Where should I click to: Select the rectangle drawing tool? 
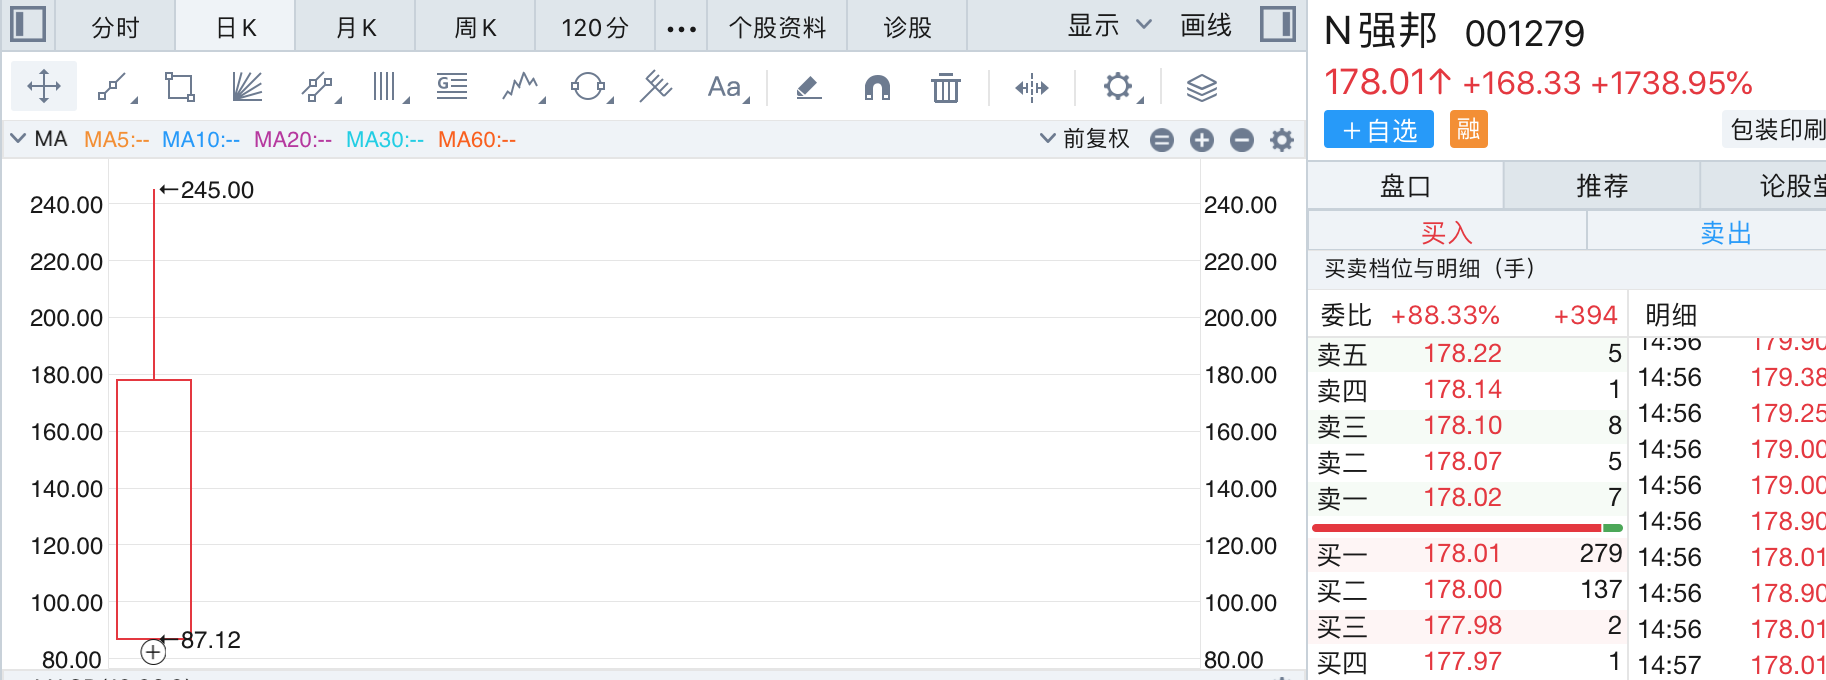point(180,88)
